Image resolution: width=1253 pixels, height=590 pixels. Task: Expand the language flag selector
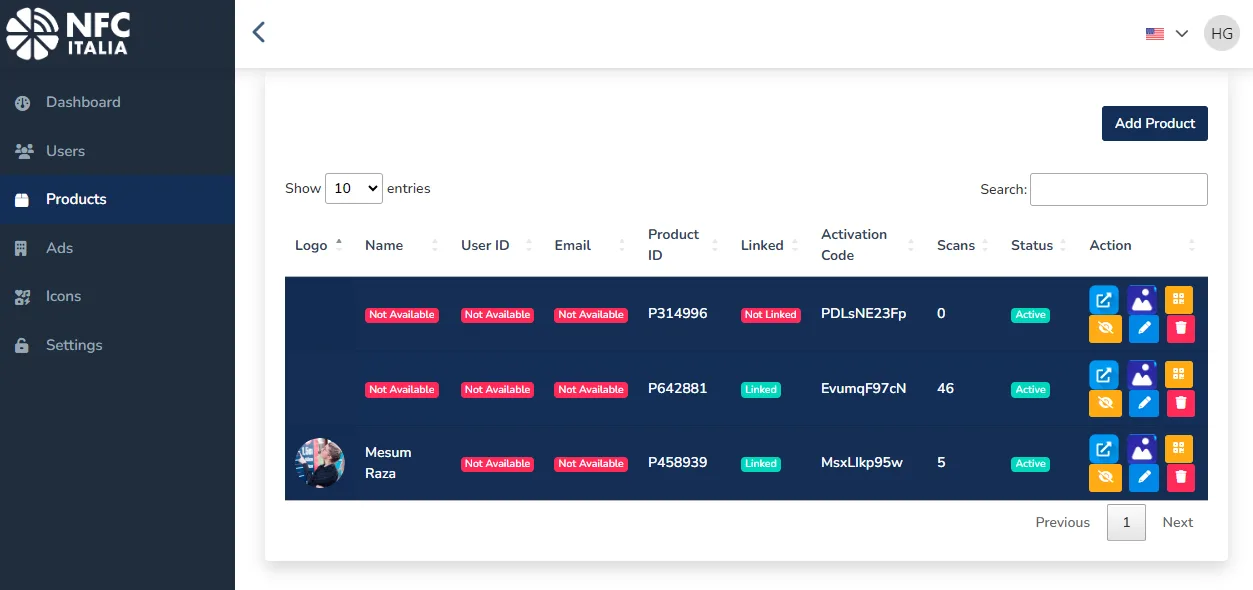pos(1166,33)
